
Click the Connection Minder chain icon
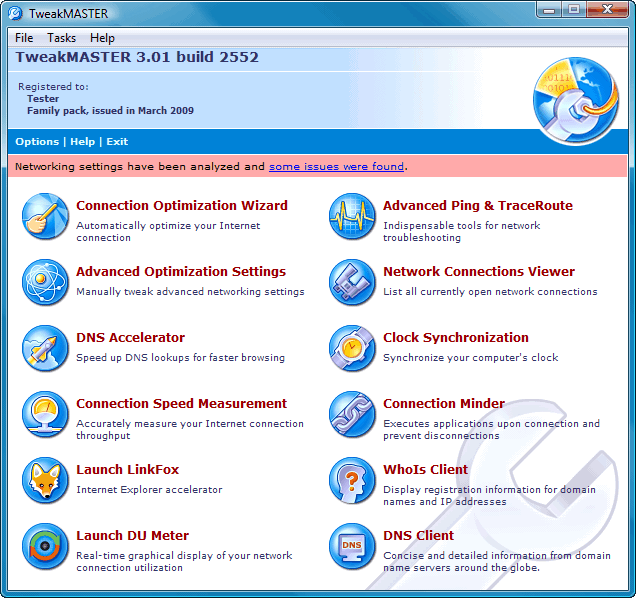click(x=352, y=415)
